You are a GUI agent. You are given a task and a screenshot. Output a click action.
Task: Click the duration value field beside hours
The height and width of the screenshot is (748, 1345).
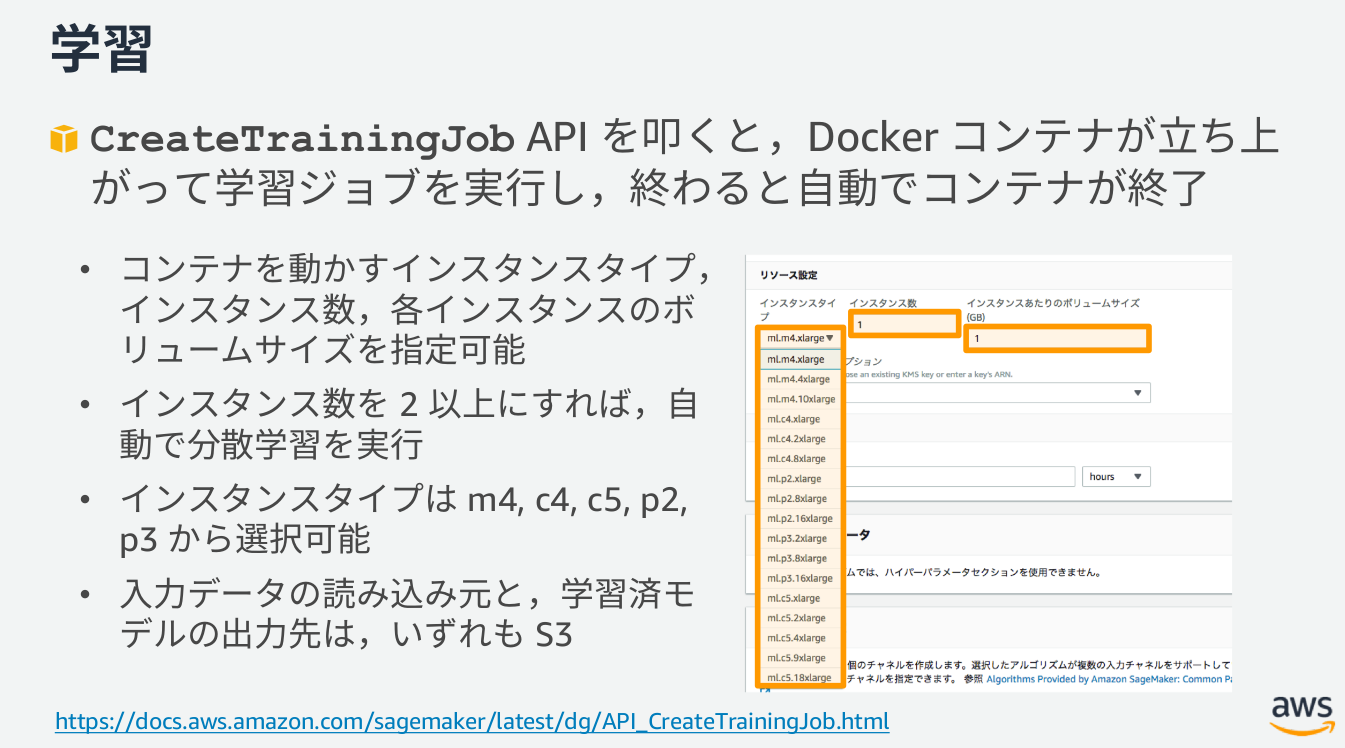[x=960, y=477]
